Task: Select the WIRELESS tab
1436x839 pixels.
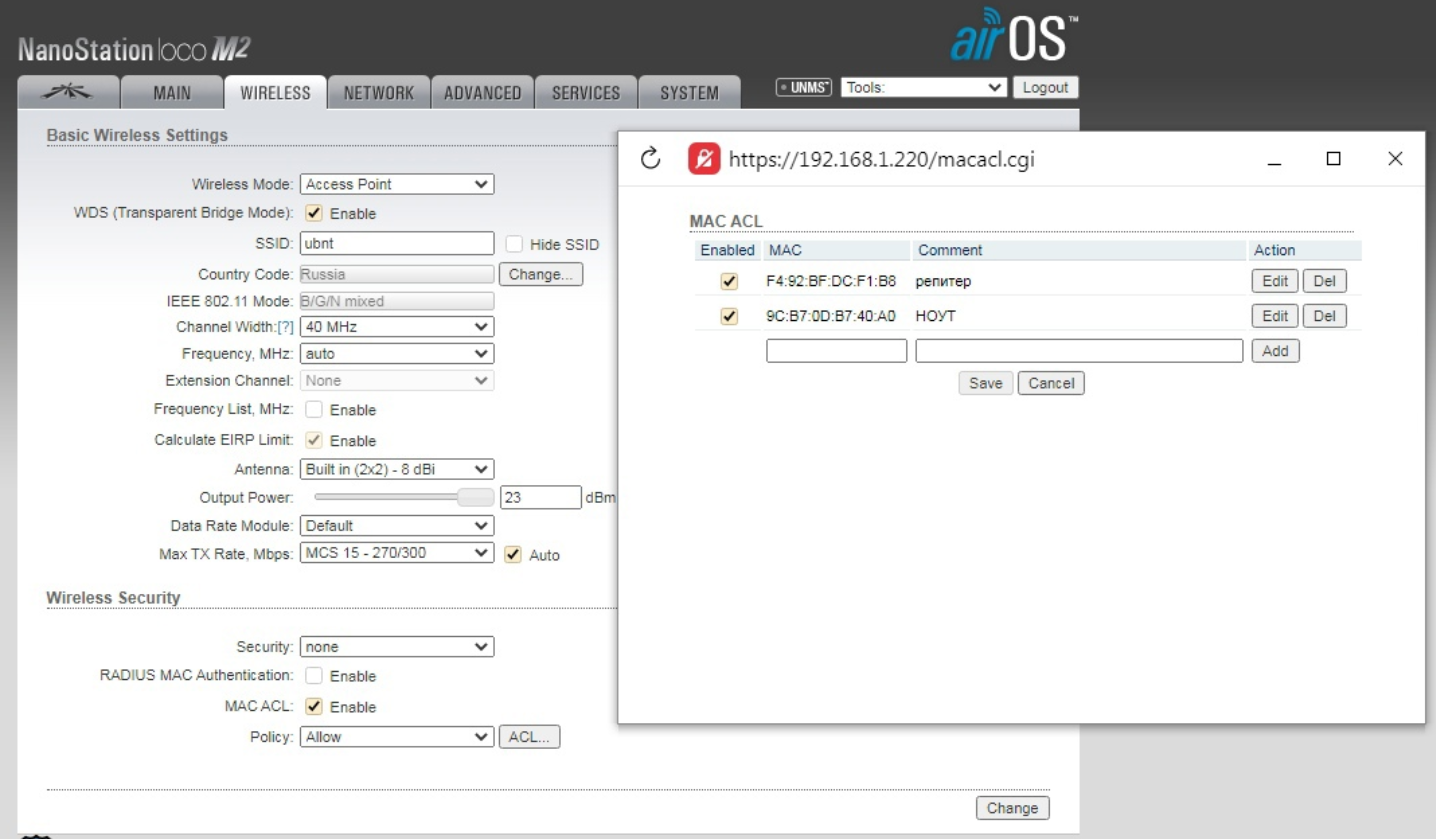Action: click(x=275, y=93)
